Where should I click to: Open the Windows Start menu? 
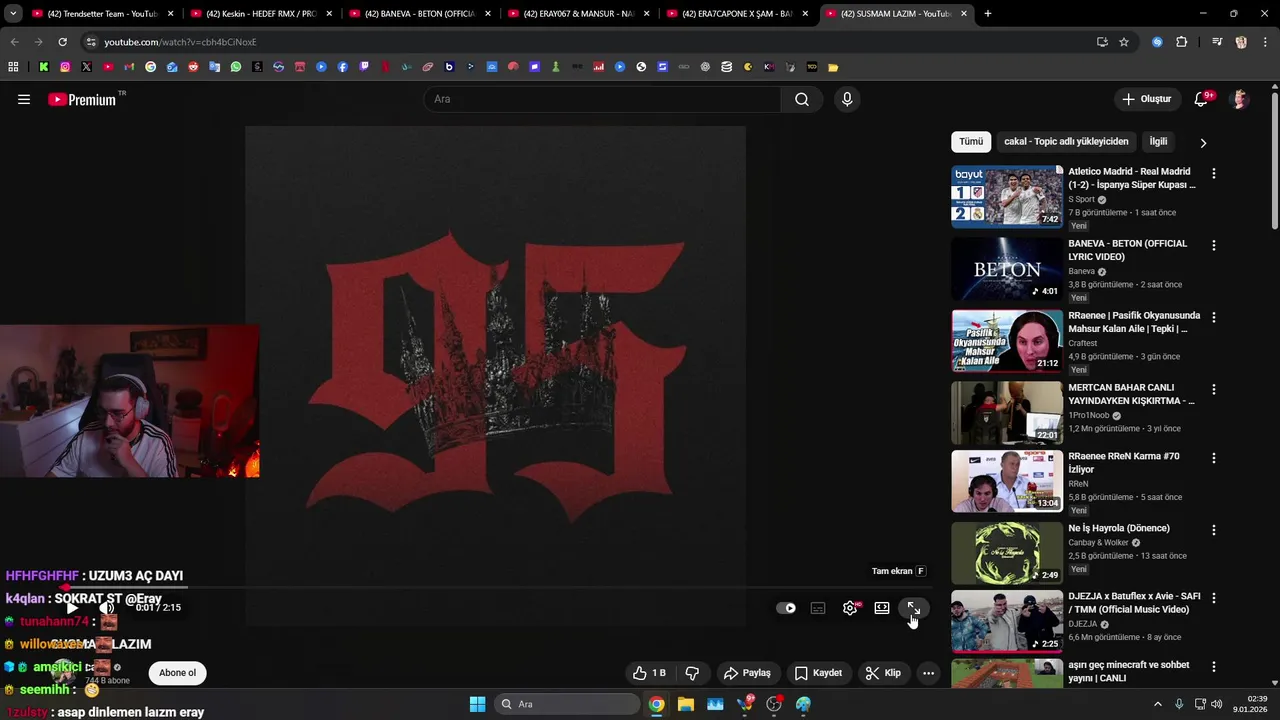click(x=477, y=704)
